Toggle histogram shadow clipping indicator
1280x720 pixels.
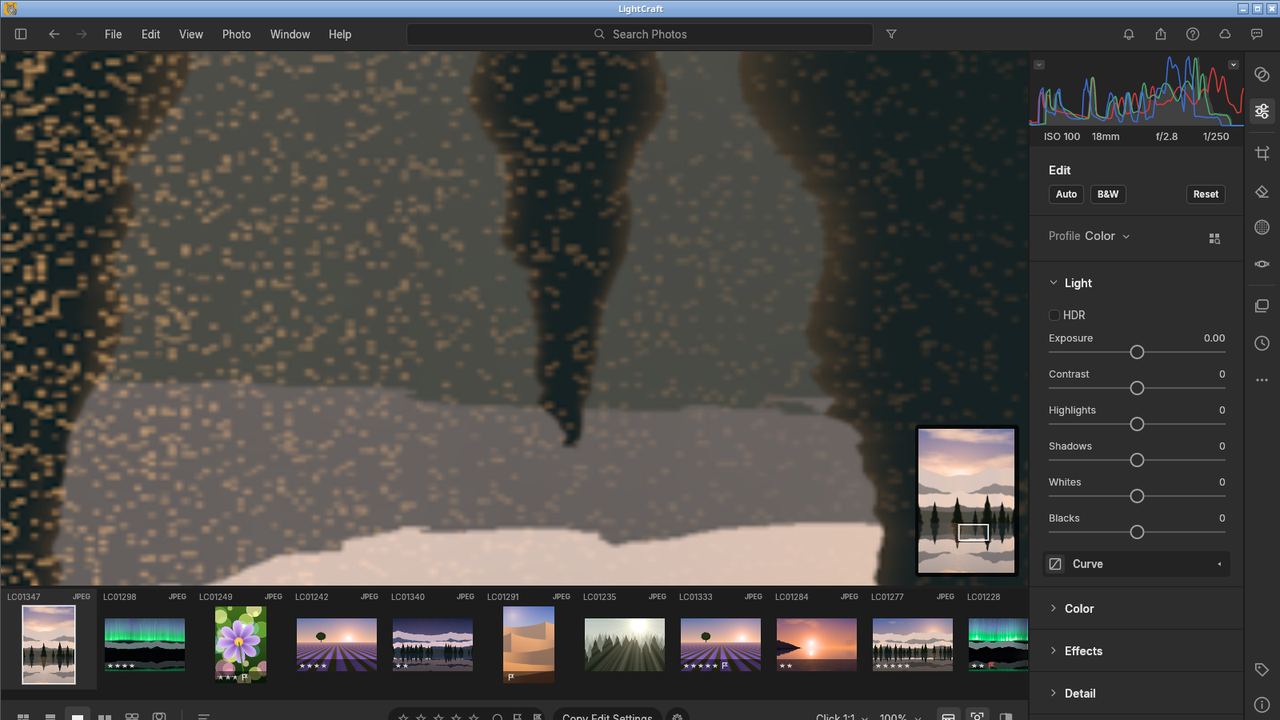[1039, 65]
